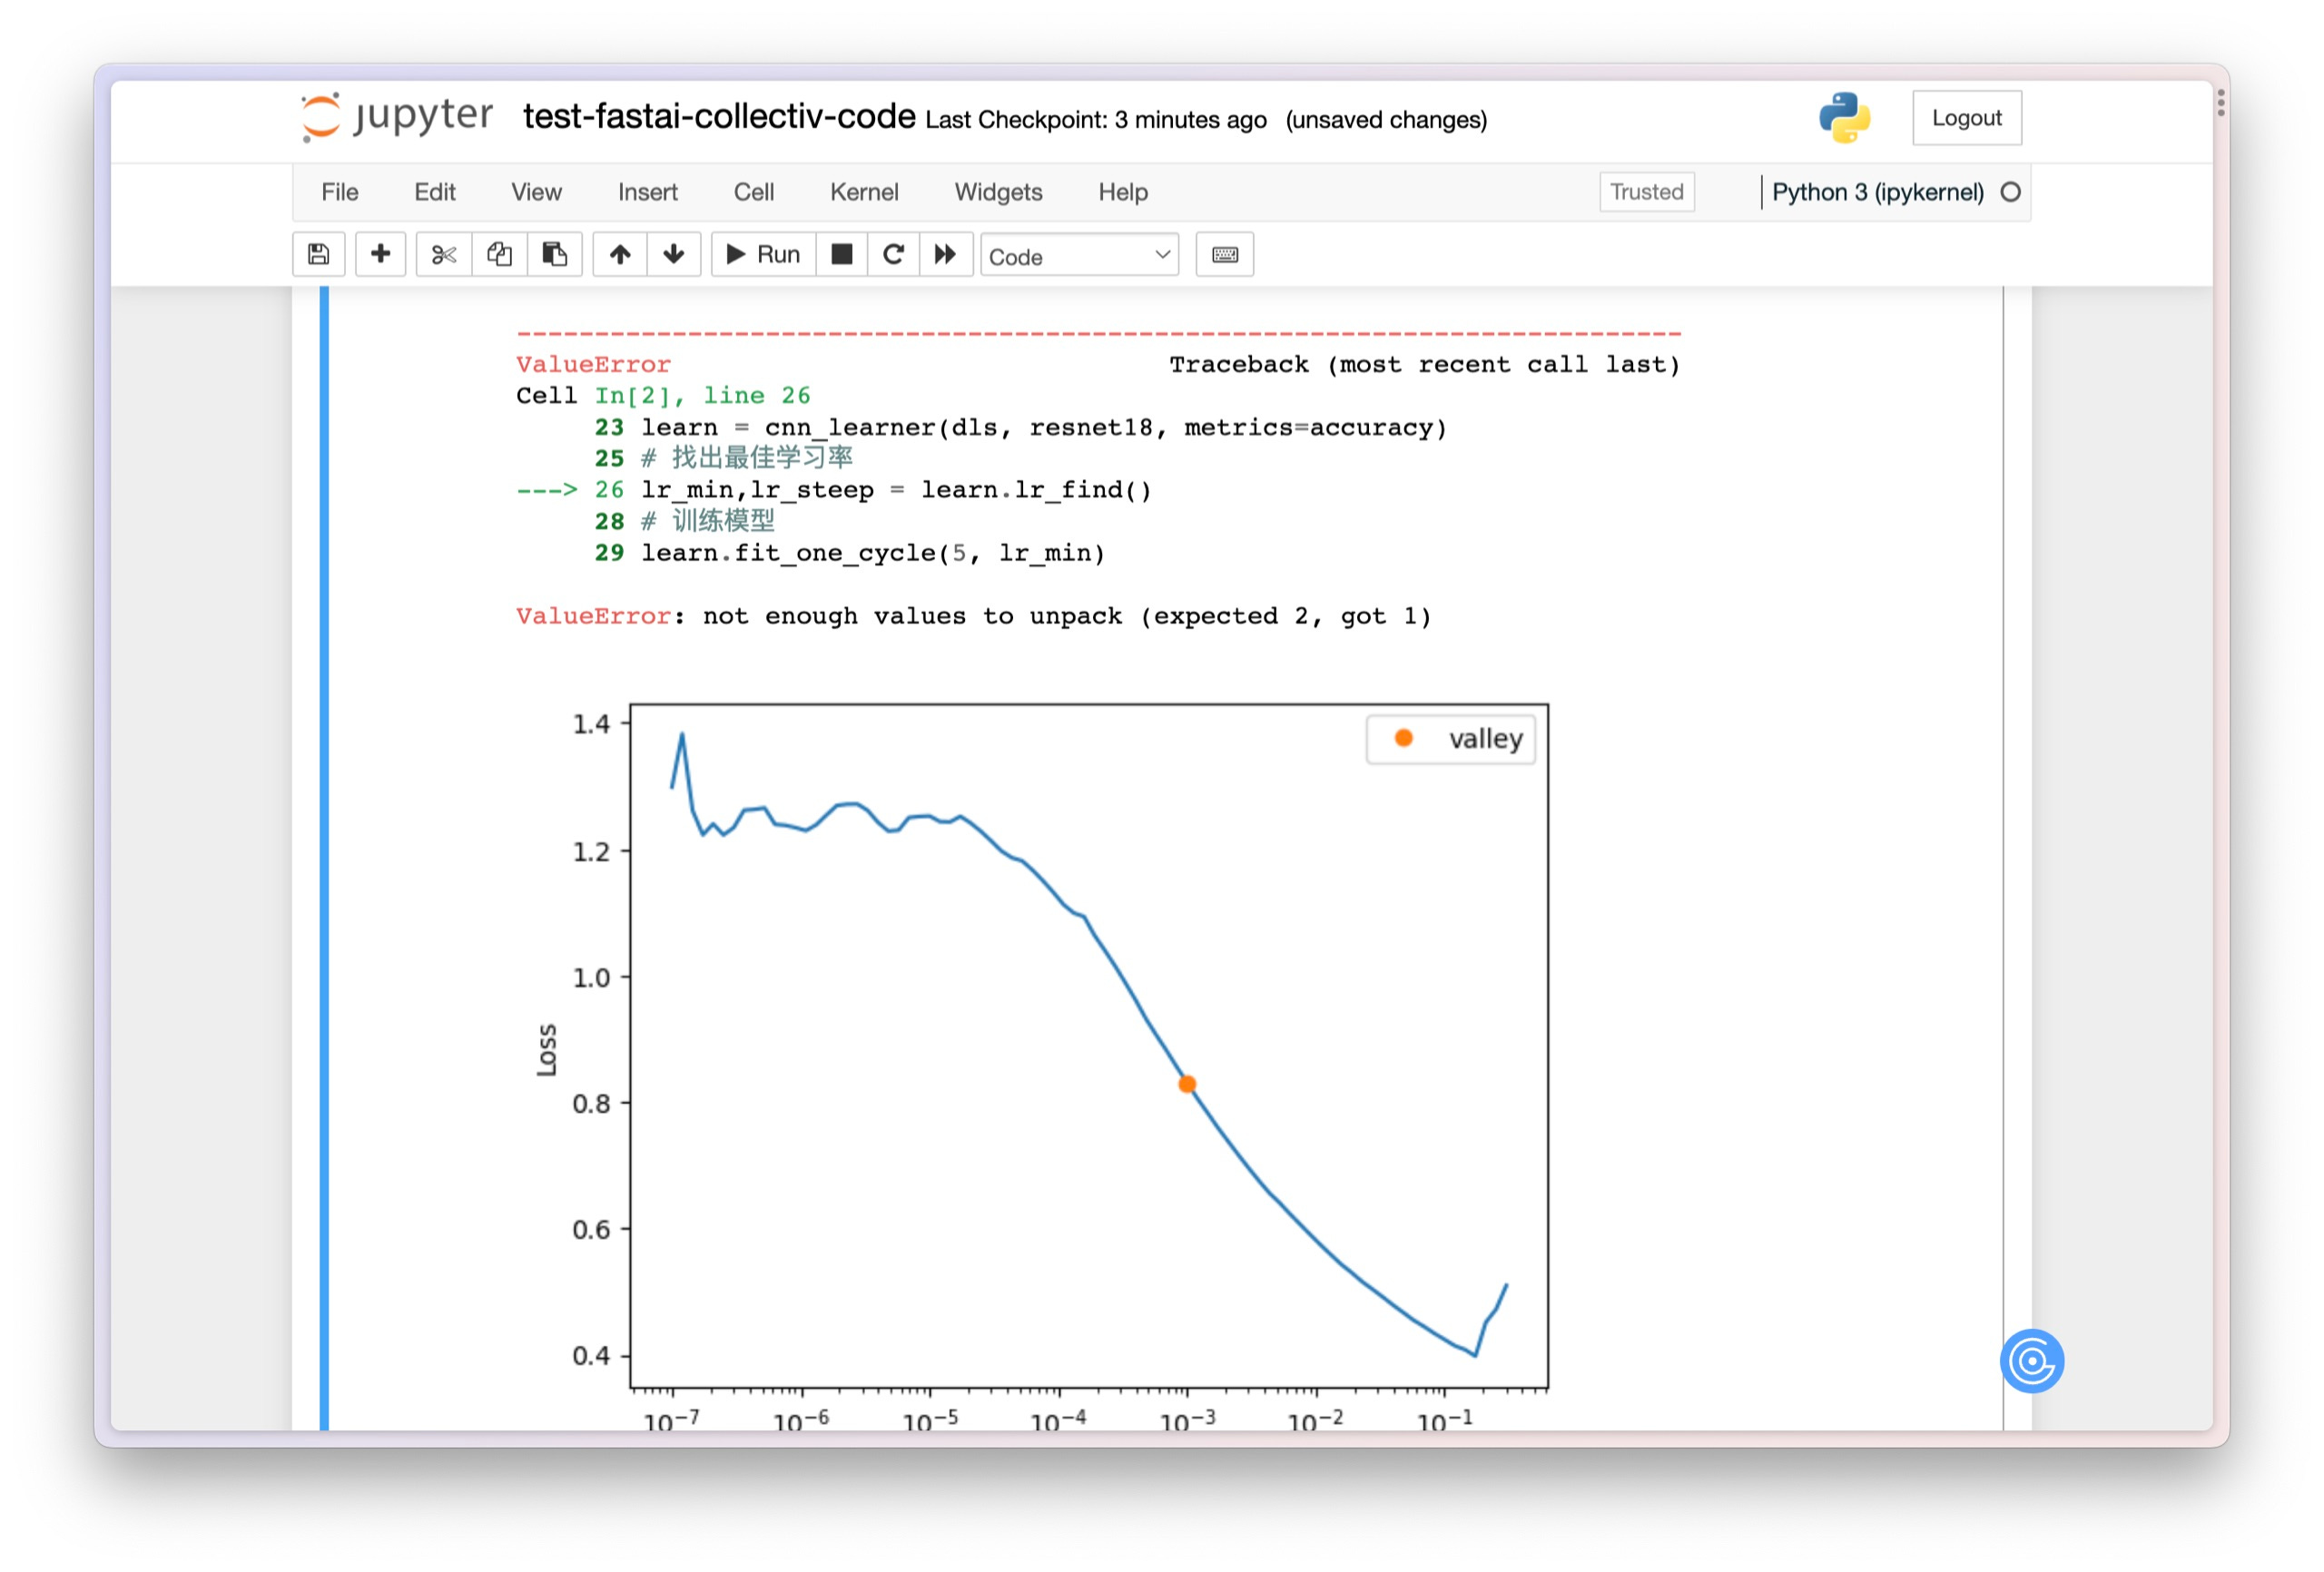Open the File menu
2324x1572 pixels.
click(x=339, y=192)
